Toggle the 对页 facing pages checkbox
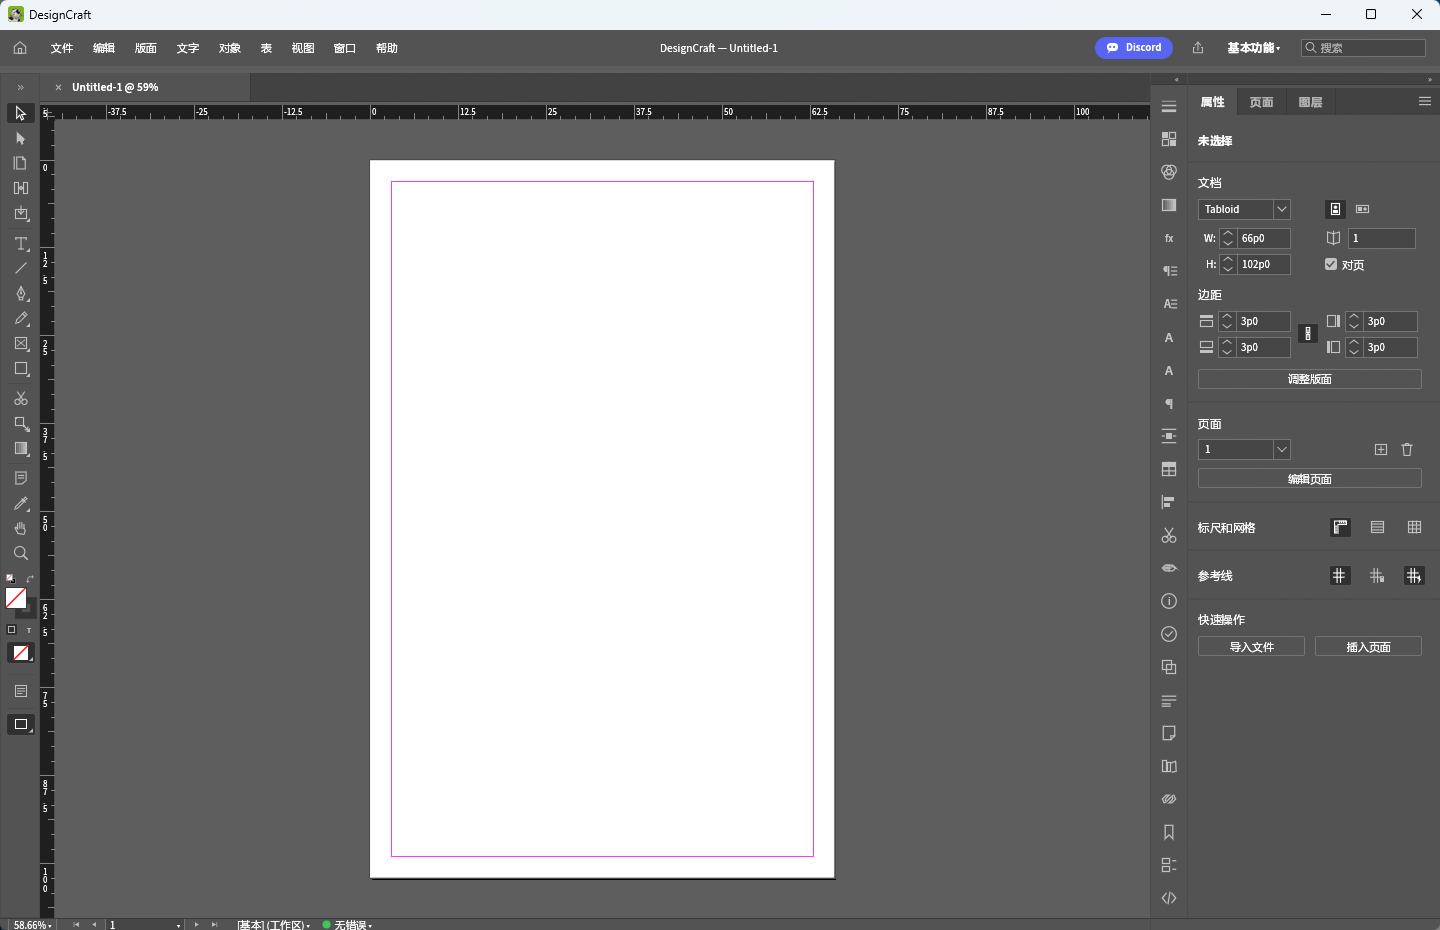Screen dimensions: 1440x930 pyautogui.click(x=1331, y=264)
